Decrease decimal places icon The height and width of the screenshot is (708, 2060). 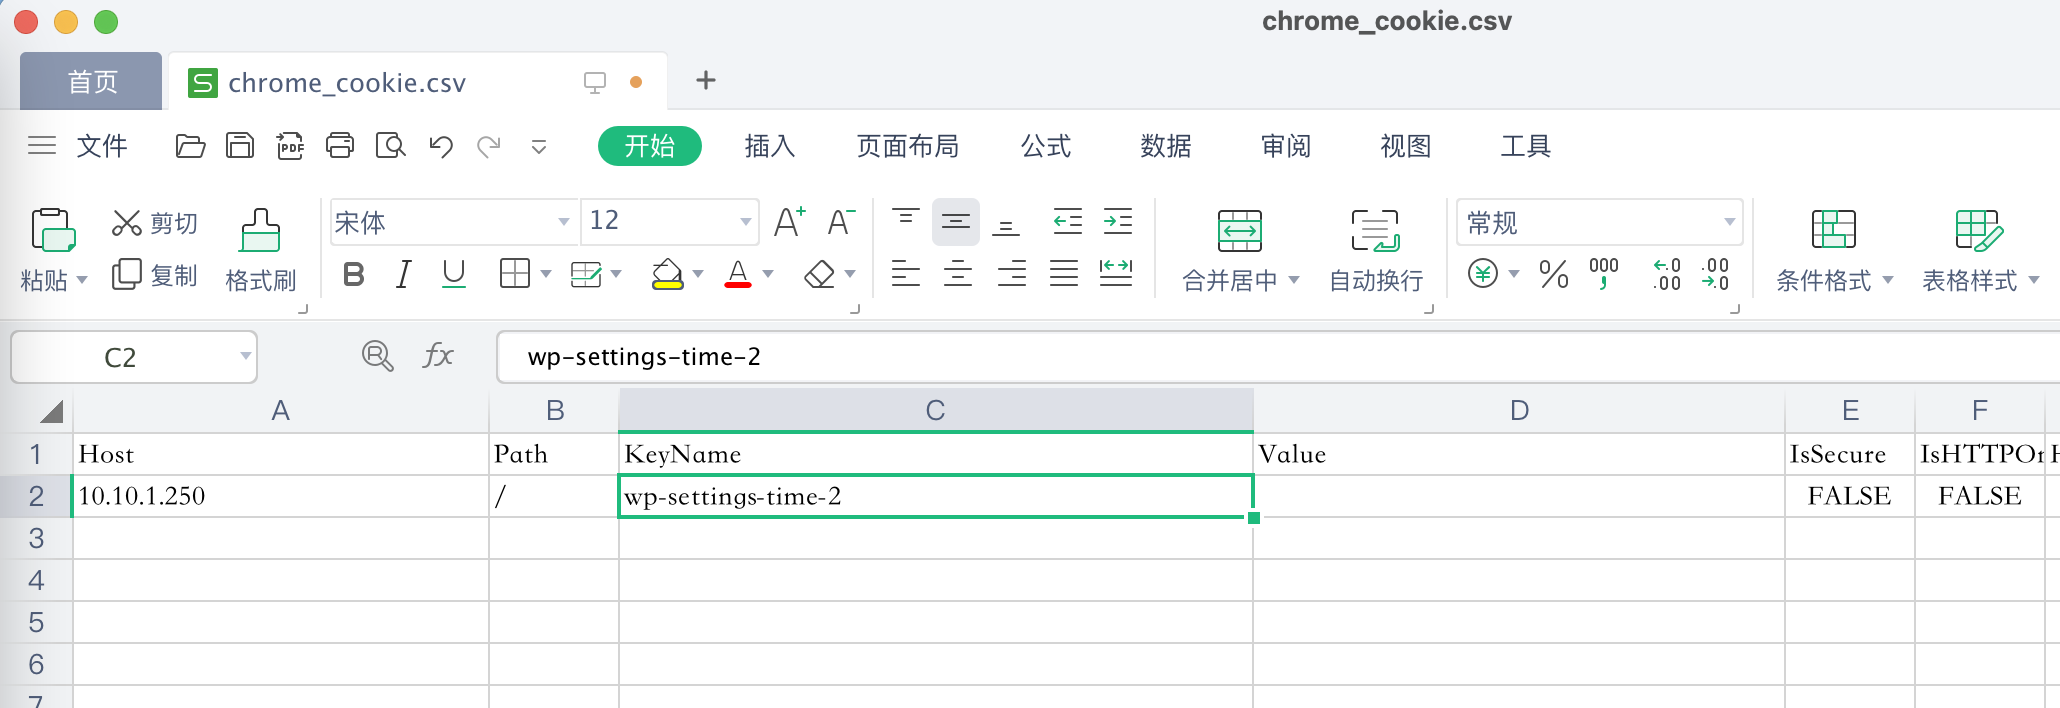pos(1715,273)
